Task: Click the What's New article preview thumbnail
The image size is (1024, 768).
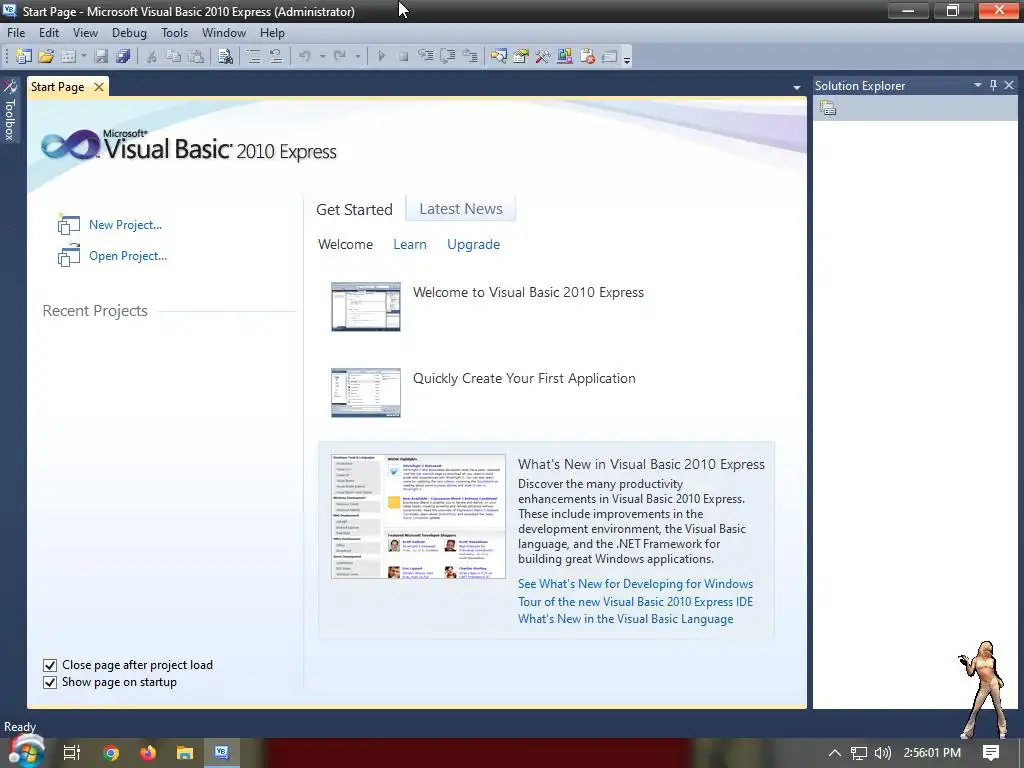Action: tap(418, 516)
